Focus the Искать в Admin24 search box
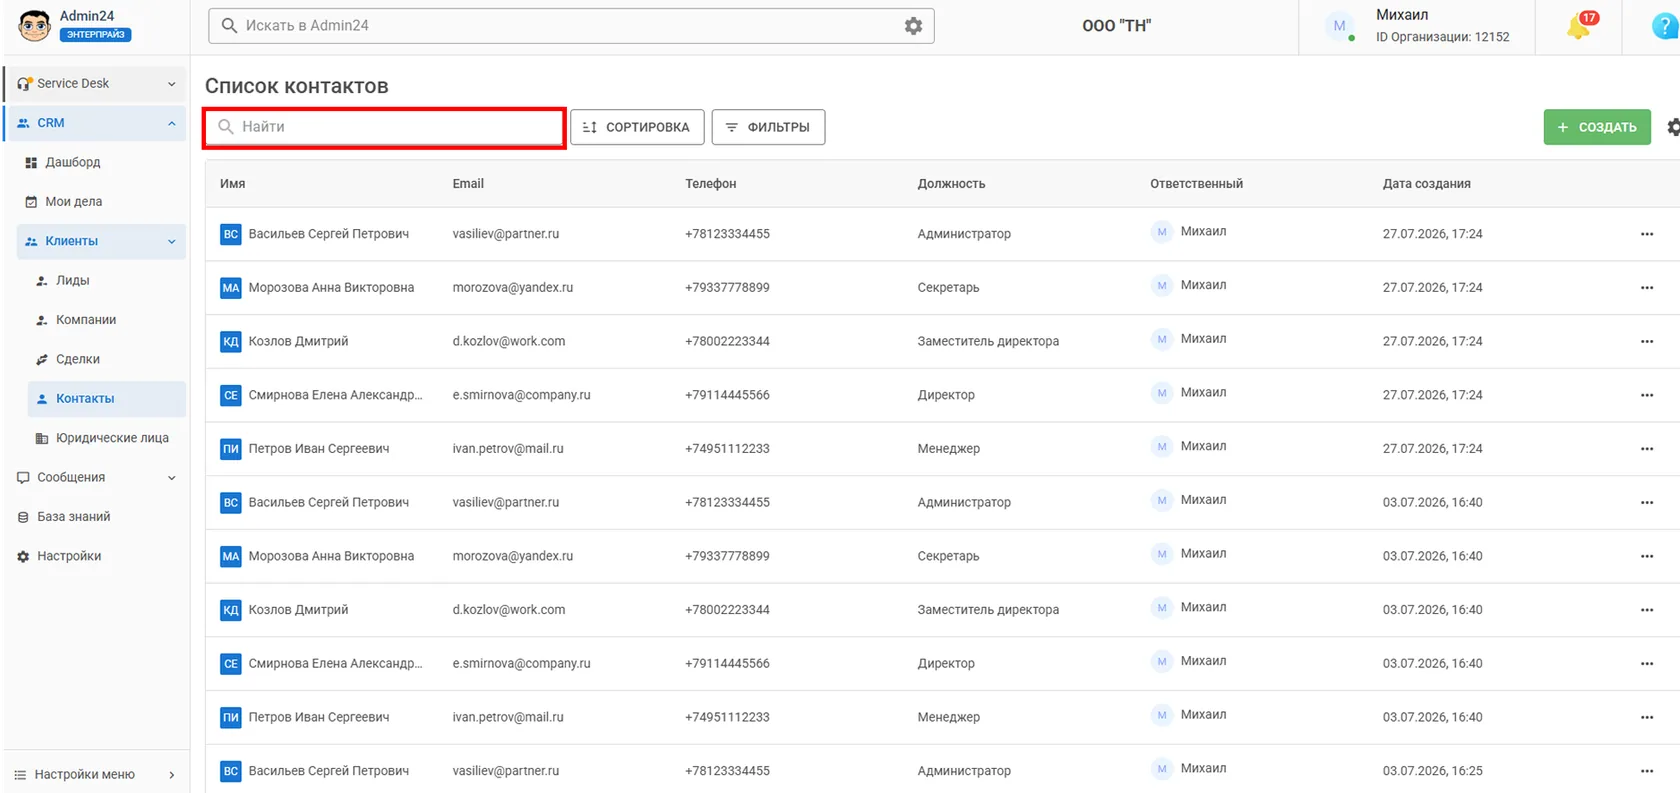Viewport: 1680px width, 793px height. 571,26
